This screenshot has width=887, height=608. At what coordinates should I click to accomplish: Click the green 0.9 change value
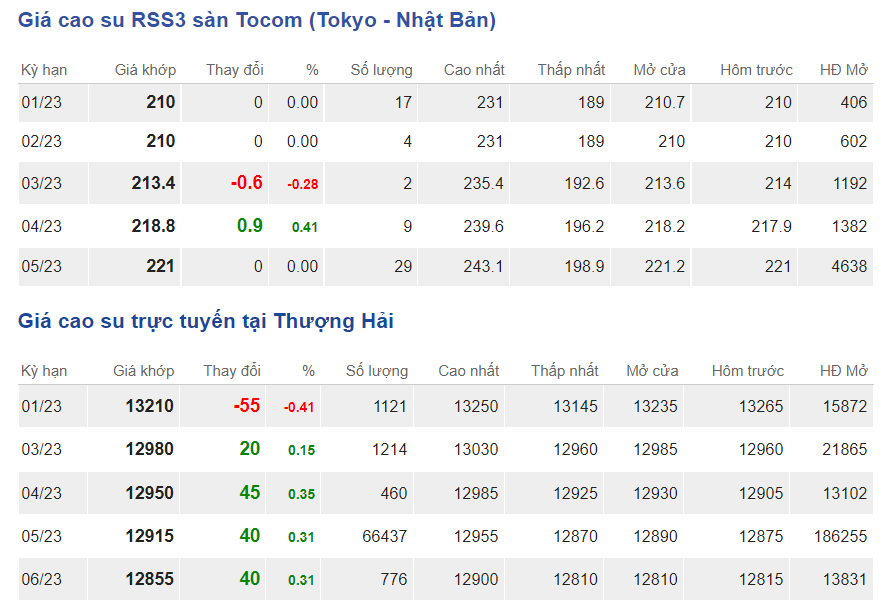point(249,226)
